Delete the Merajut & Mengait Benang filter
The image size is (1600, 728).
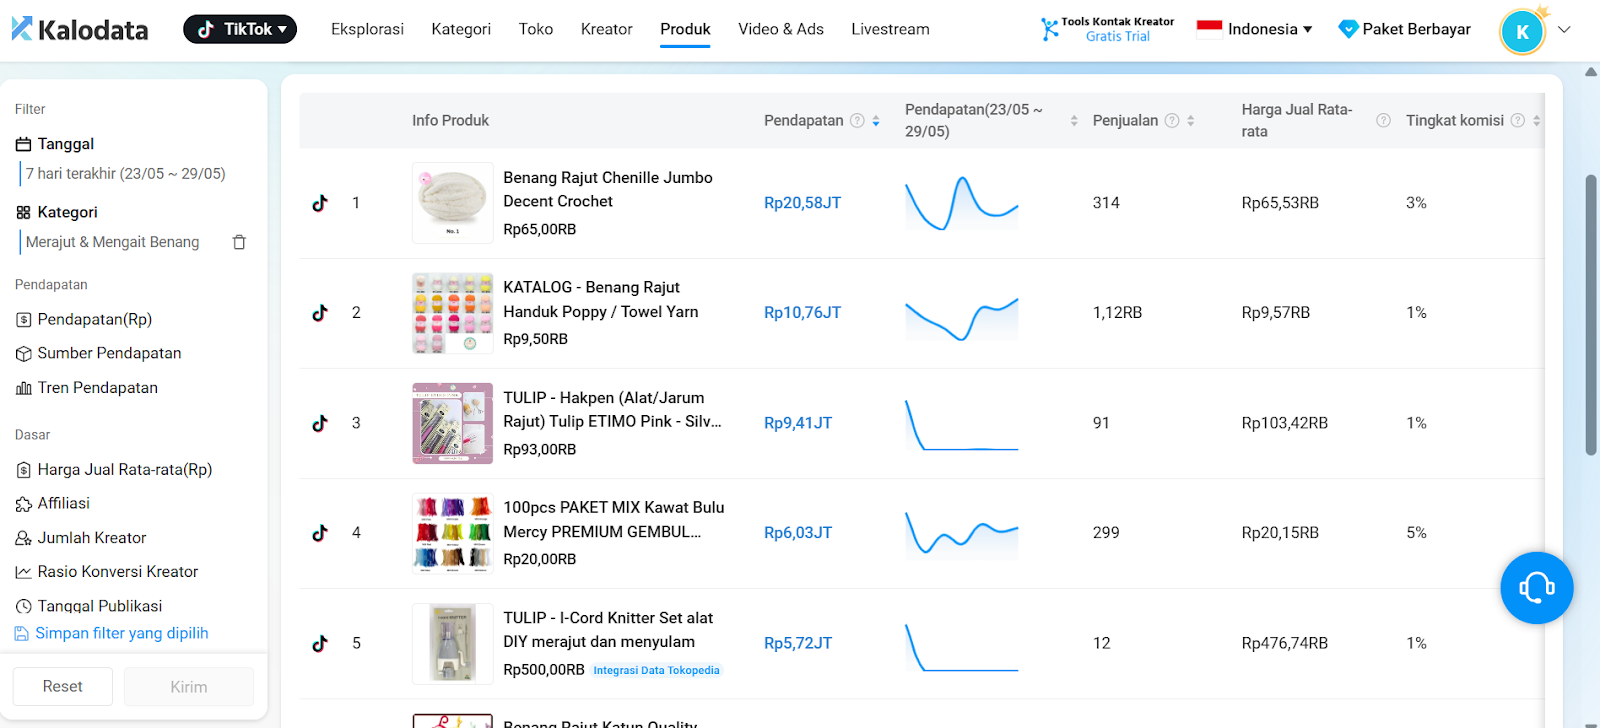[239, 242]
